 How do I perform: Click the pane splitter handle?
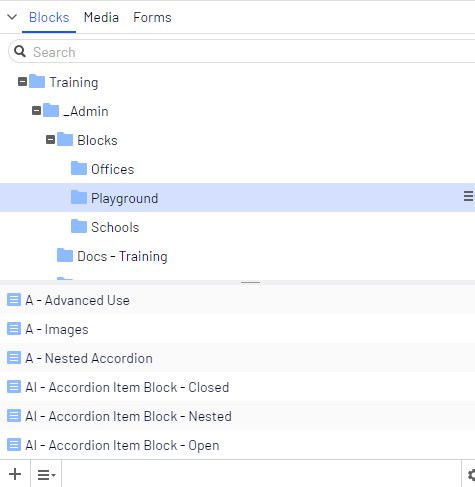pyautogui.click(x=250, y=282)
